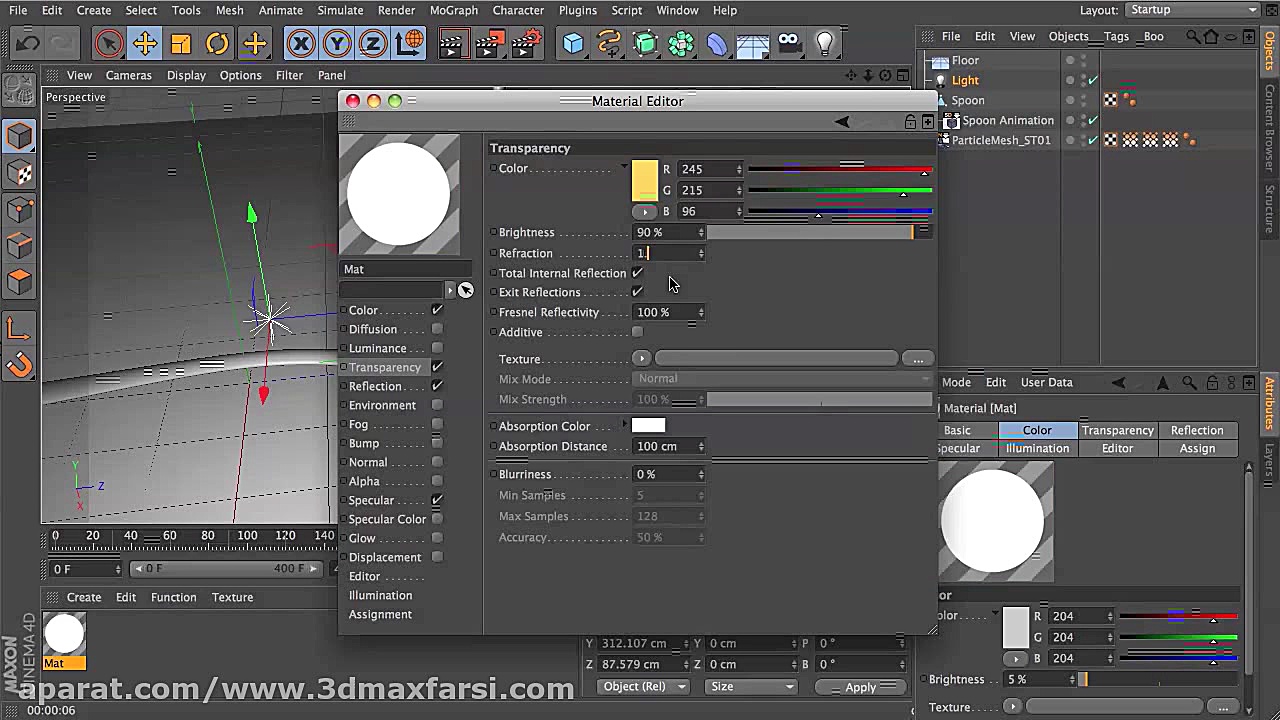Viewport: 1280px width, 720px height.
Task: Click the Refraction value input field
Action: point(668,253)
